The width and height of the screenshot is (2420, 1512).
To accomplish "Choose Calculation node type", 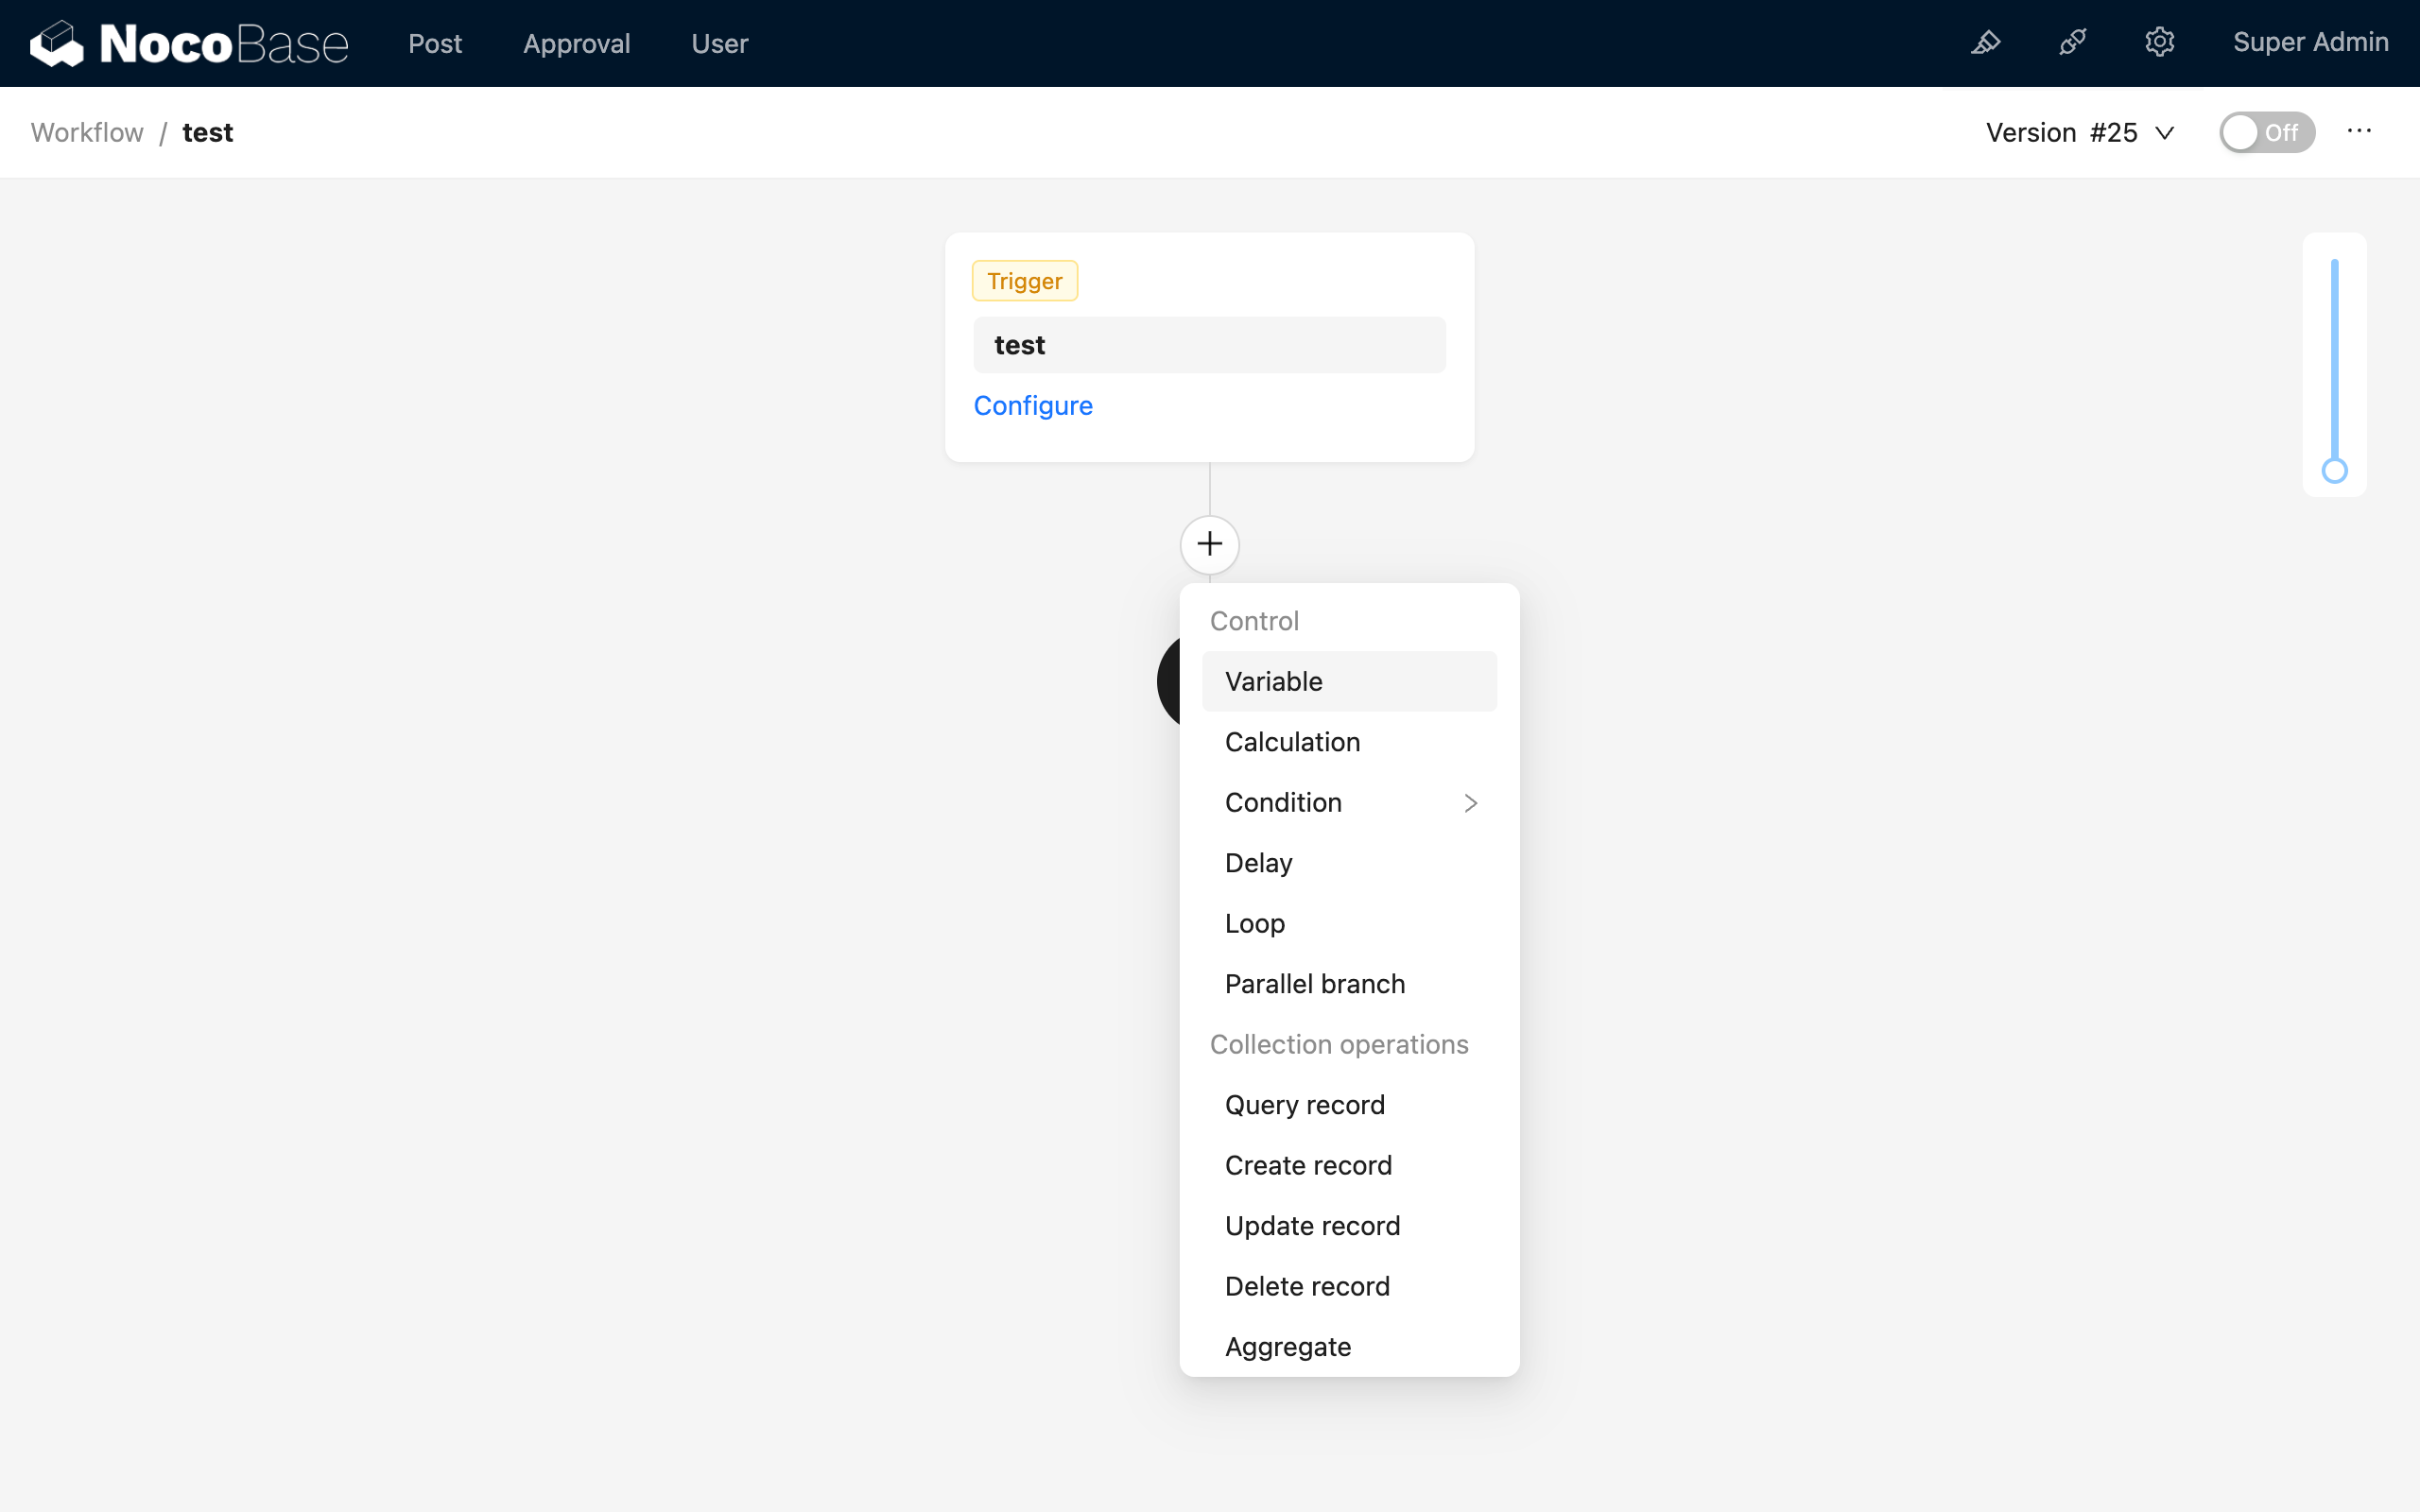I will 1292,742.
